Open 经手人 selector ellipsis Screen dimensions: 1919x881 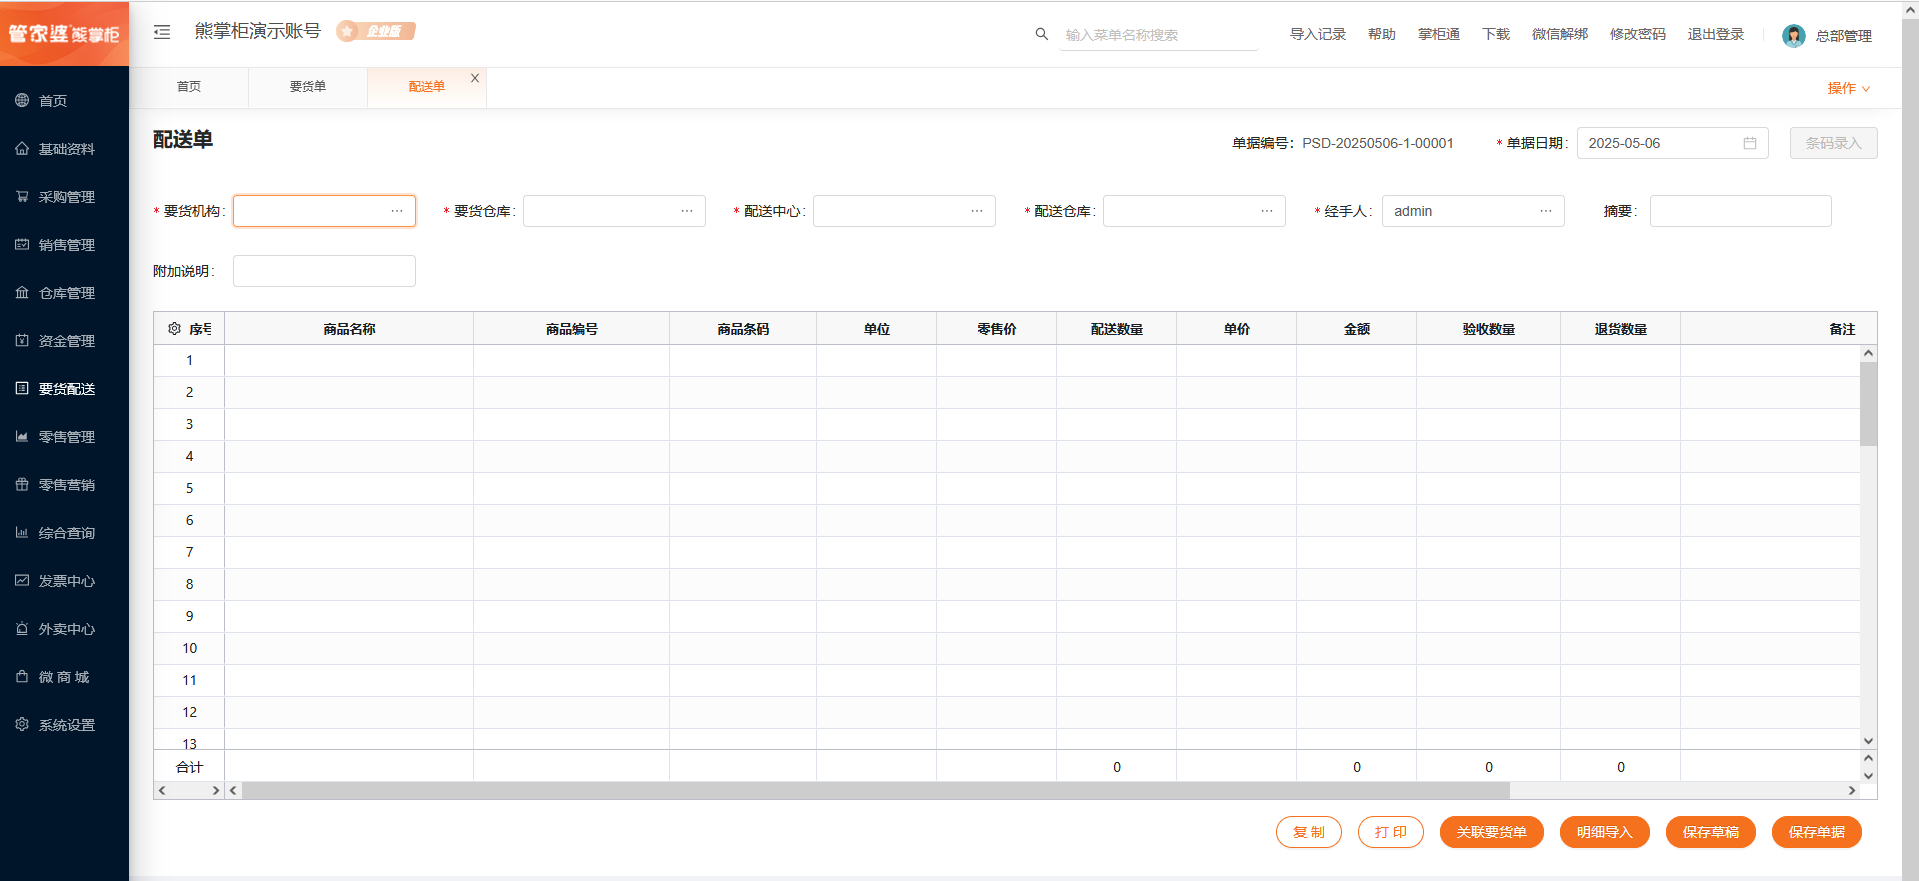pyautogui.click(x=1546, y=211)
